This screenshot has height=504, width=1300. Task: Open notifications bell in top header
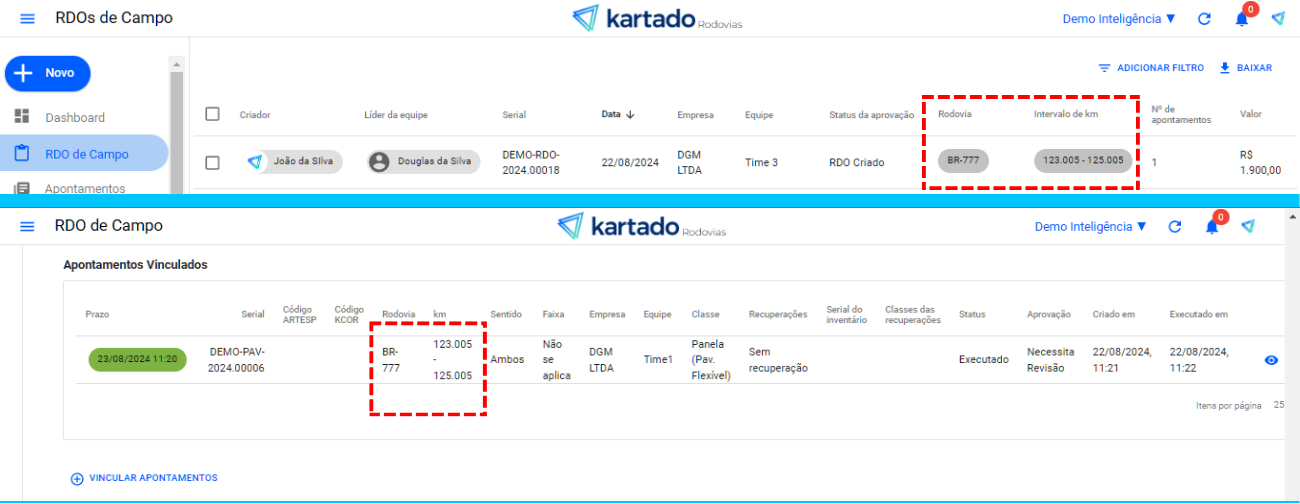[x=1241, y=19]
